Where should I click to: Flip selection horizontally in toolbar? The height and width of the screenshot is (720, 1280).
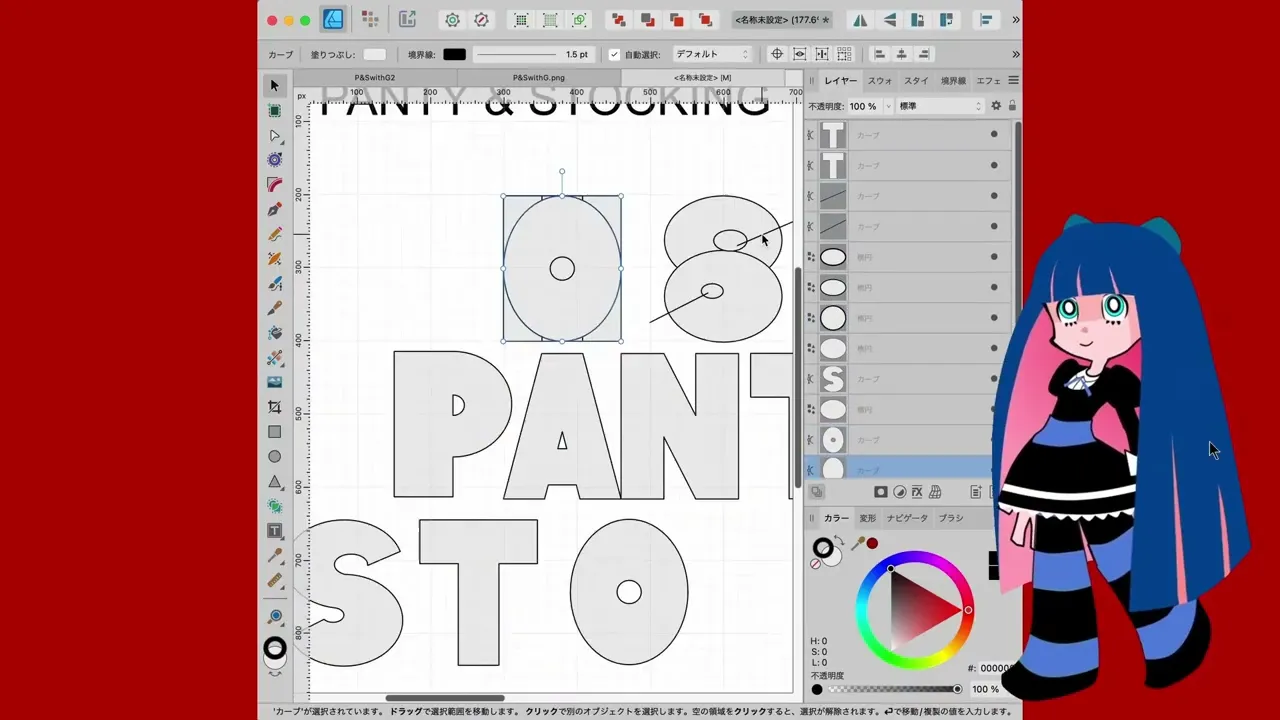coord(859,19)
